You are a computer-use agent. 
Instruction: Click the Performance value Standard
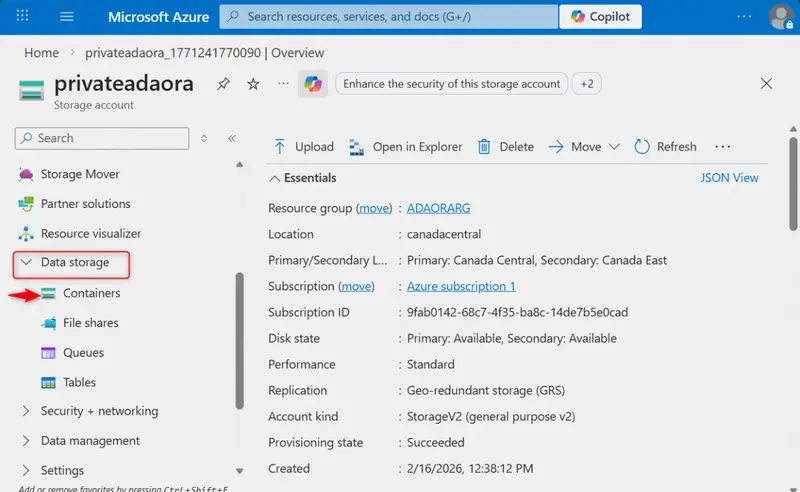click(431, 364)
